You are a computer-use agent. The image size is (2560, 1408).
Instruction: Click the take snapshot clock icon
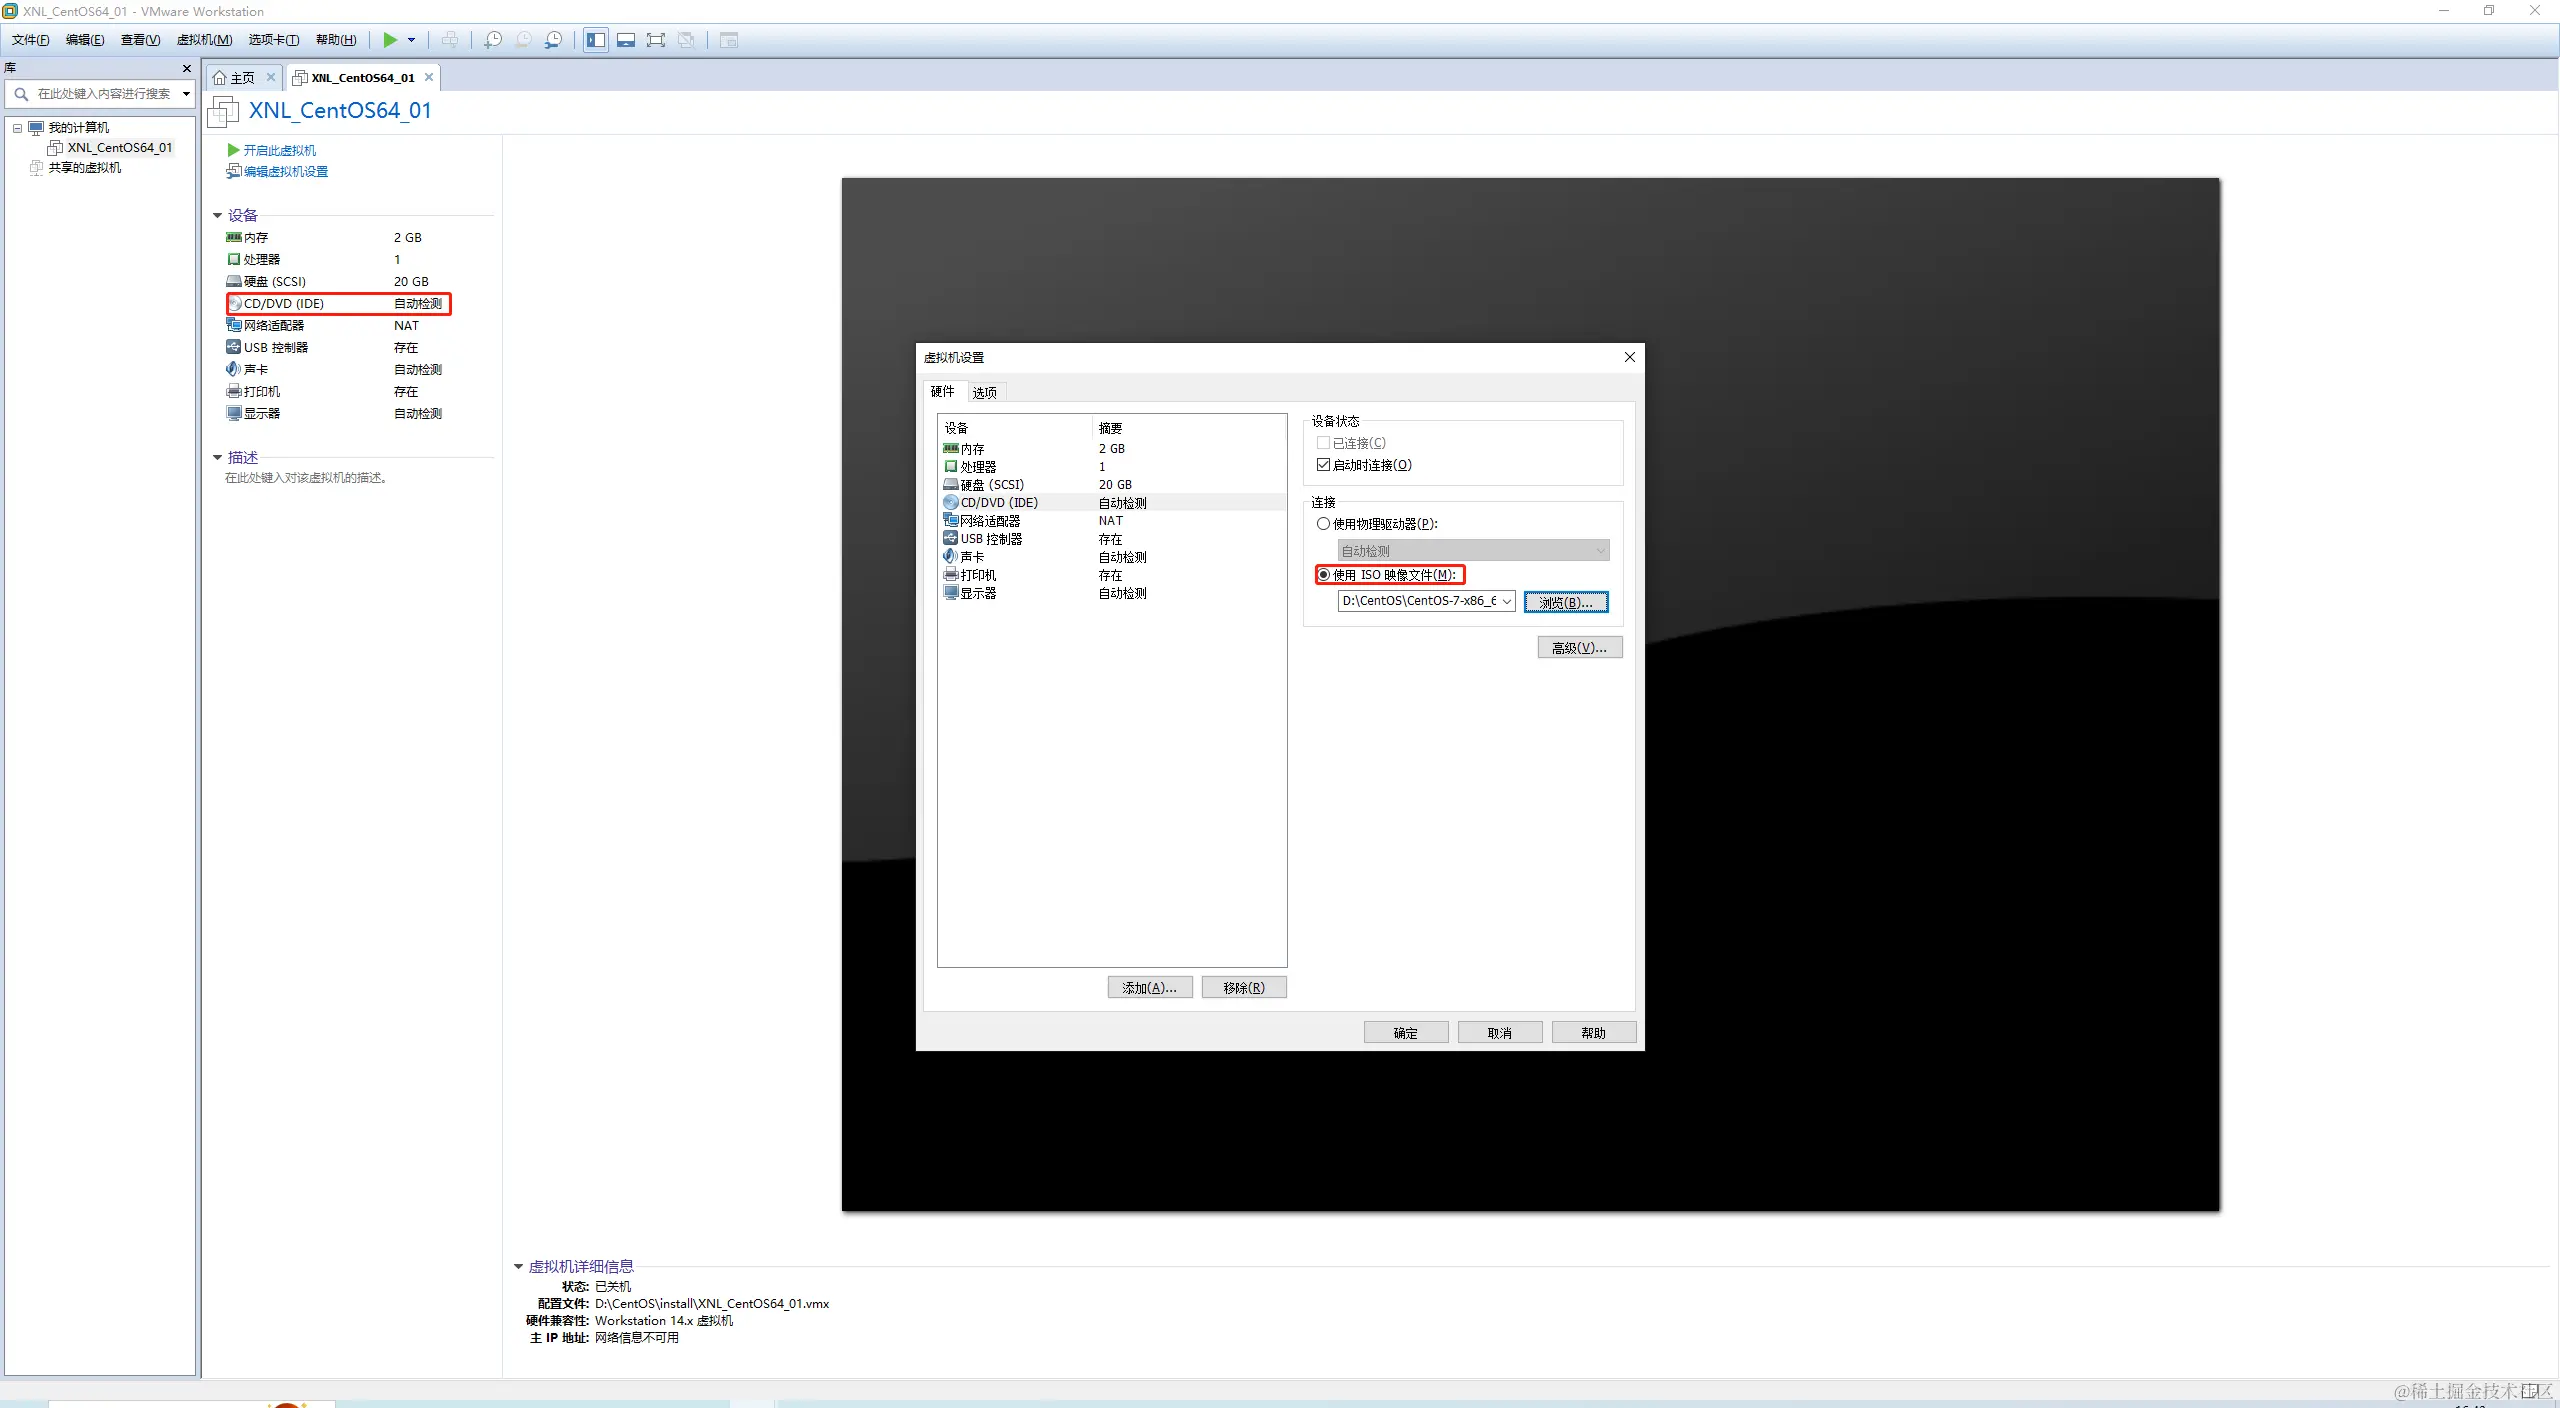pyautogui.click(x=492, y=40)
